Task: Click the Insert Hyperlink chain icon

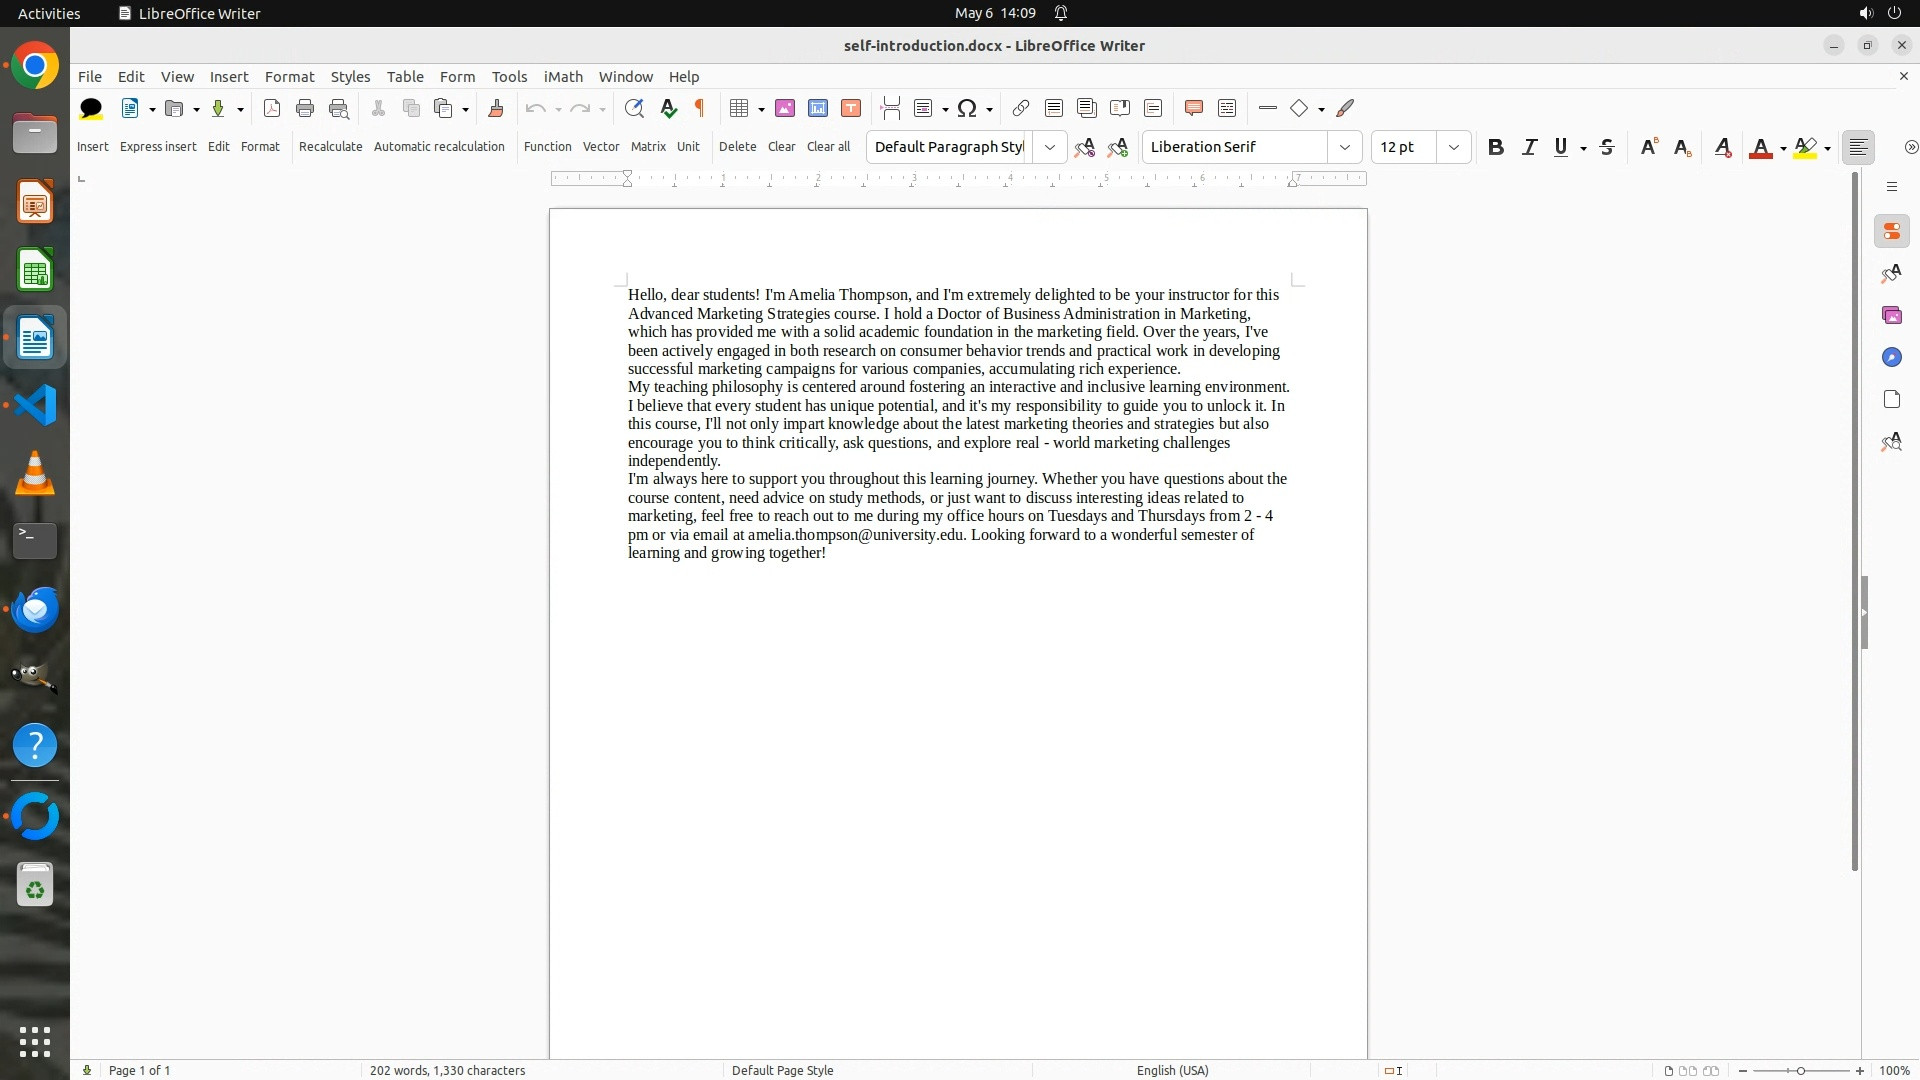Action: click(1020, 108)
